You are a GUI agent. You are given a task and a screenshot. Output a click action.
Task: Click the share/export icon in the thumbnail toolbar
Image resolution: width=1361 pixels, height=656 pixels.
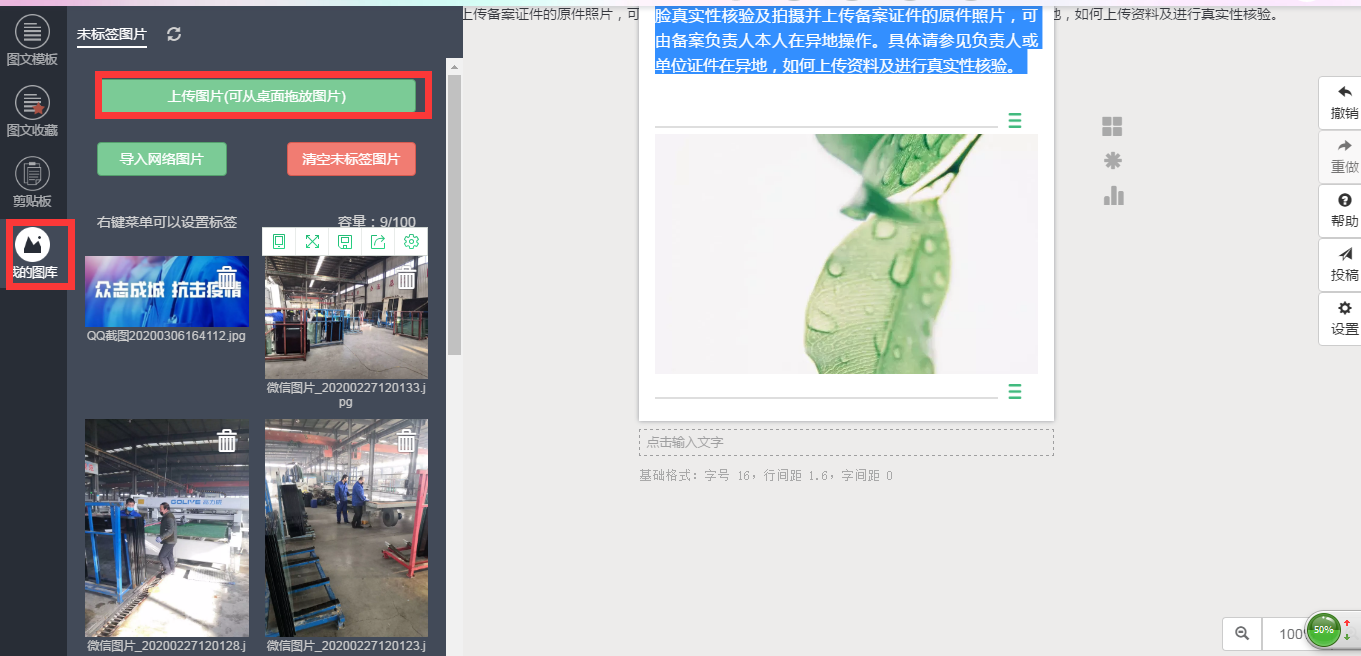click(x=378, y=241)
